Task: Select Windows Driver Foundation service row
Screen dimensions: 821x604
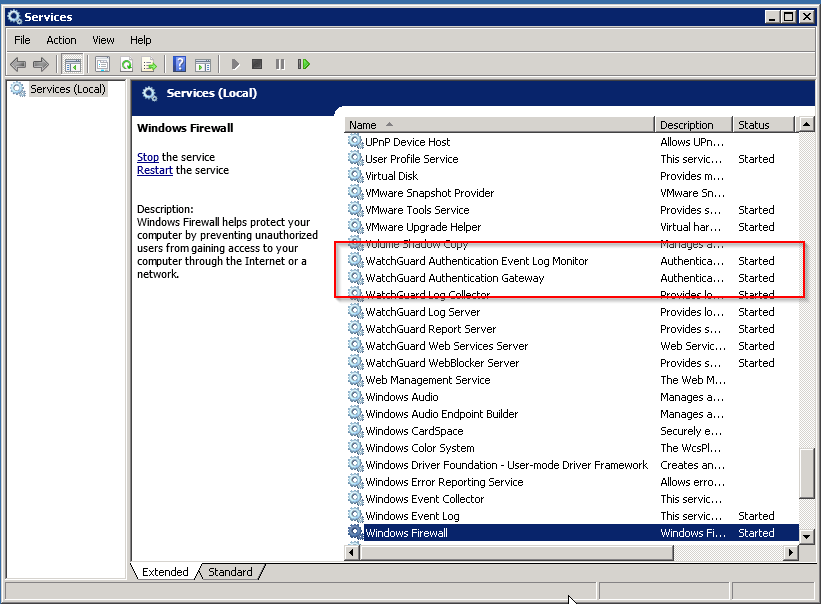Action: point(572,465)
